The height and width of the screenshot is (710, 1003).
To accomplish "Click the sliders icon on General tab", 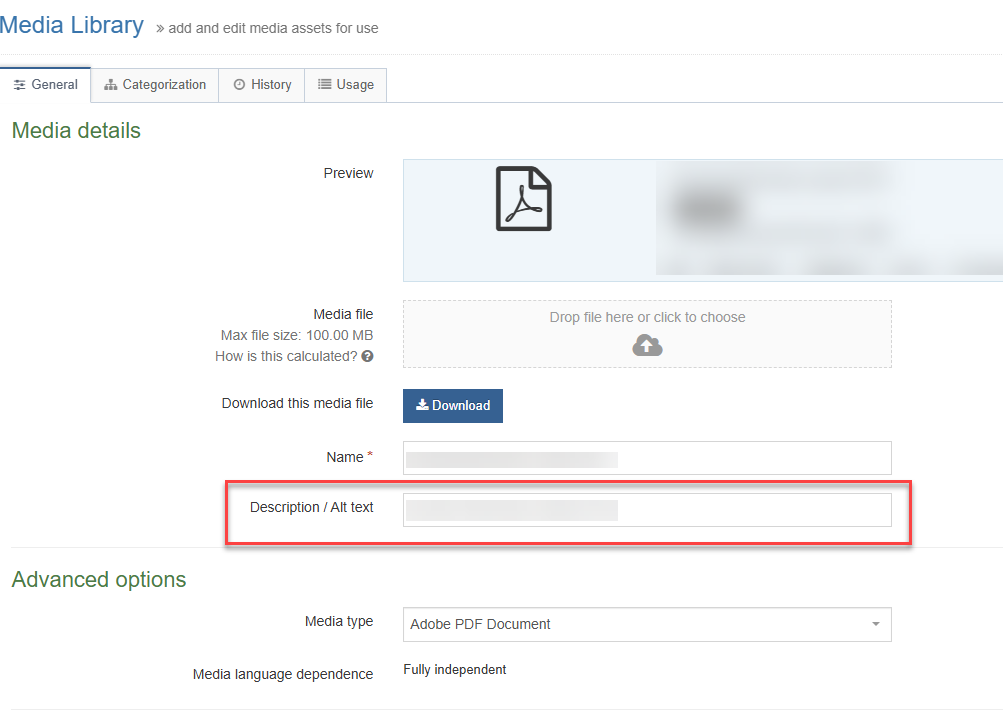I will pos(19,85).
